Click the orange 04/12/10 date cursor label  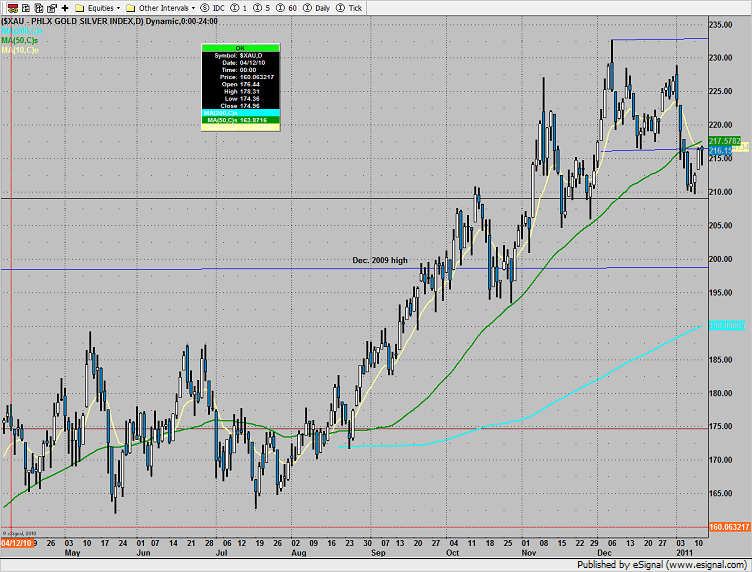pyautogui.click(x=17, y=543)
